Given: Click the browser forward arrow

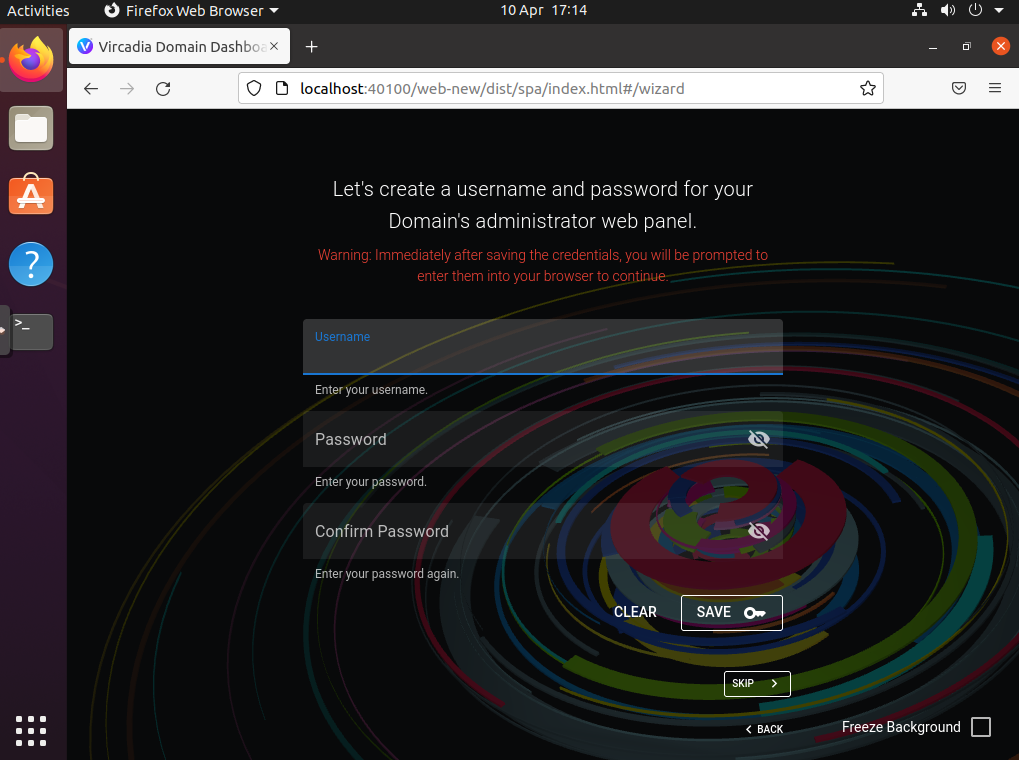Looking at the screenshot, I should pos(127,88).
